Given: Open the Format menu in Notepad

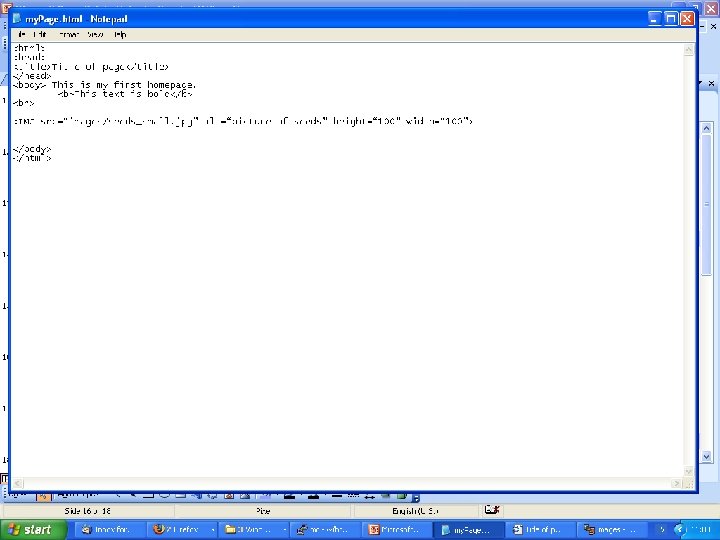Looking at the screenshot, I should tap(69, 34).
